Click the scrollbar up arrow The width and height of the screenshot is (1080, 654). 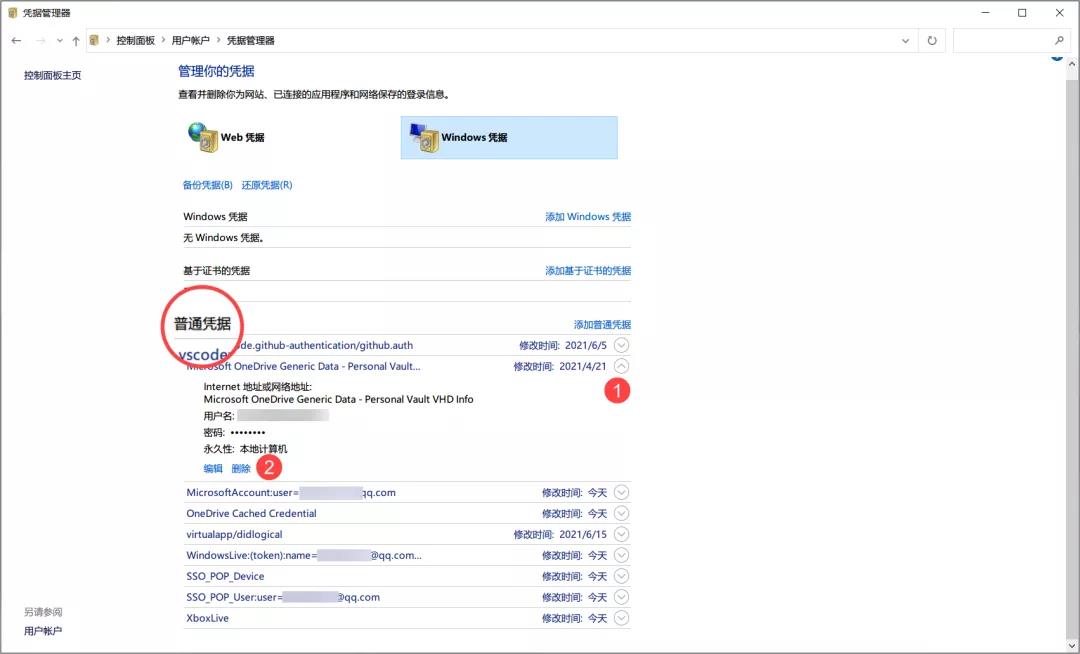click(1072, 64)
